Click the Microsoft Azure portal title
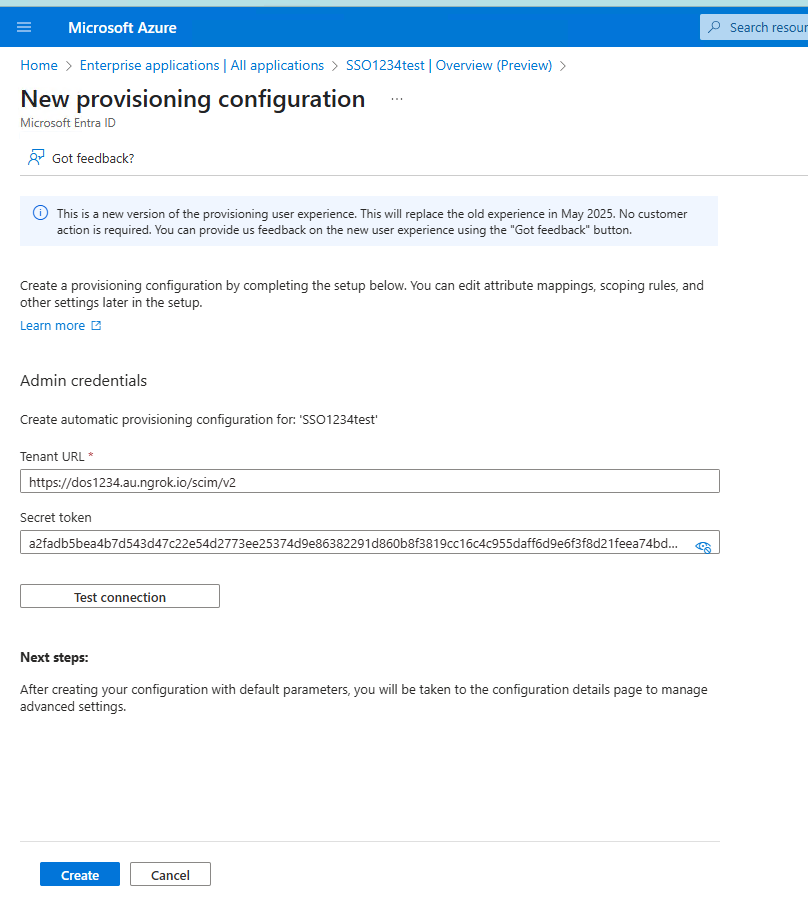 click(x=122, y=27)
